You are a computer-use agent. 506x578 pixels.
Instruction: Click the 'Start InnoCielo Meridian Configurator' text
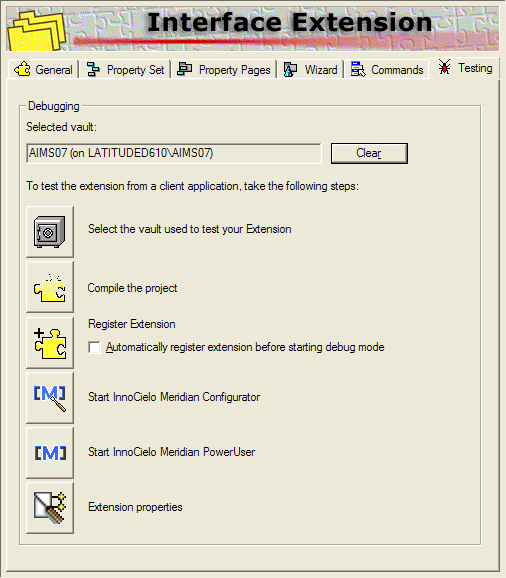pos(174,397)
